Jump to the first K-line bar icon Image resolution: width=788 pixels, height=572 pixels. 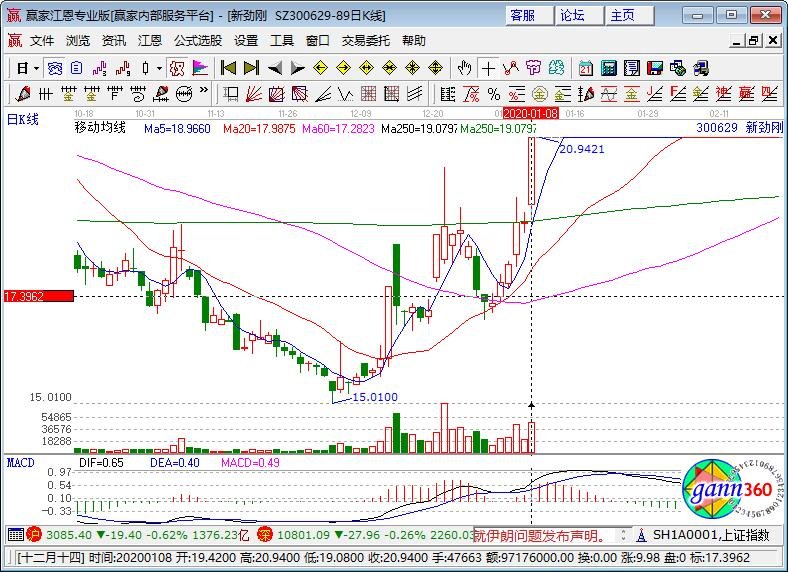pos(228,68)
